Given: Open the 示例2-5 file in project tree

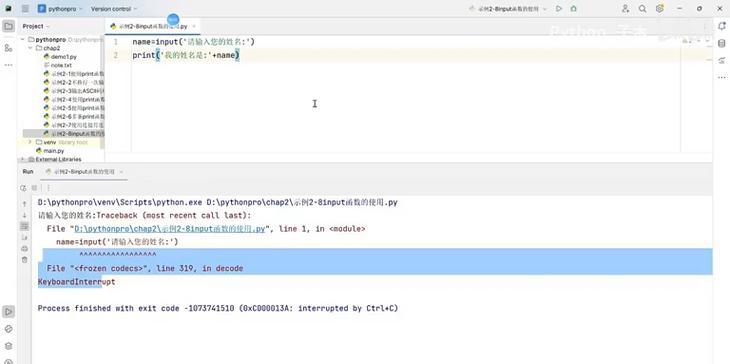Looking at the screenshot, I should (x=74, y=108).
